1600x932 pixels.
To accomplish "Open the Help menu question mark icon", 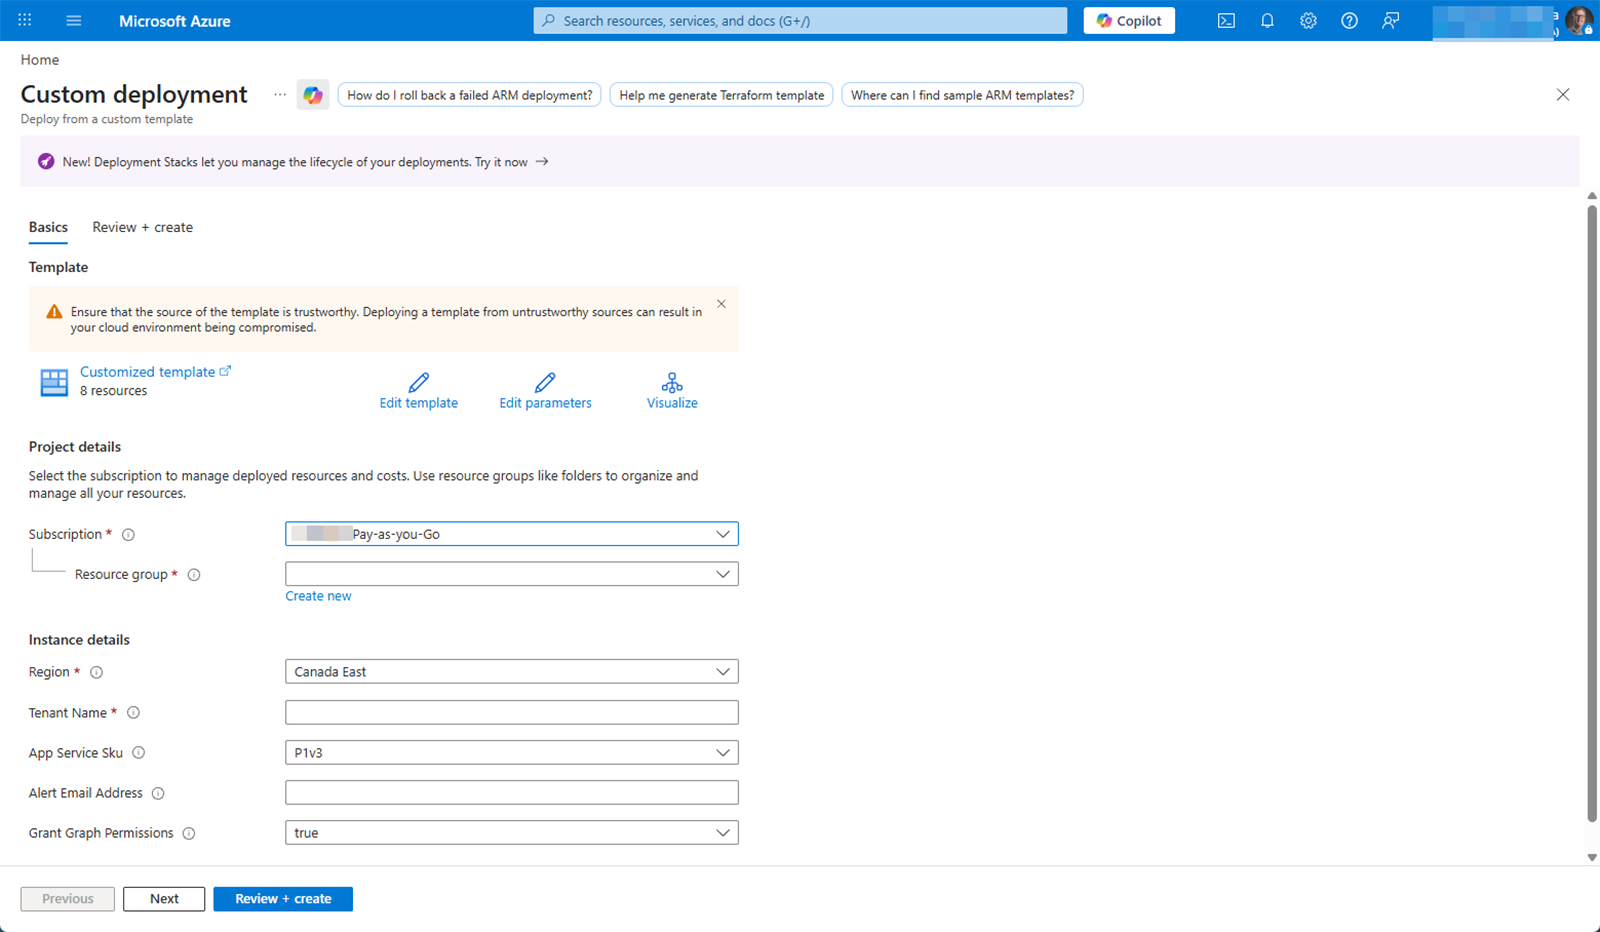I will [1349, 20].
